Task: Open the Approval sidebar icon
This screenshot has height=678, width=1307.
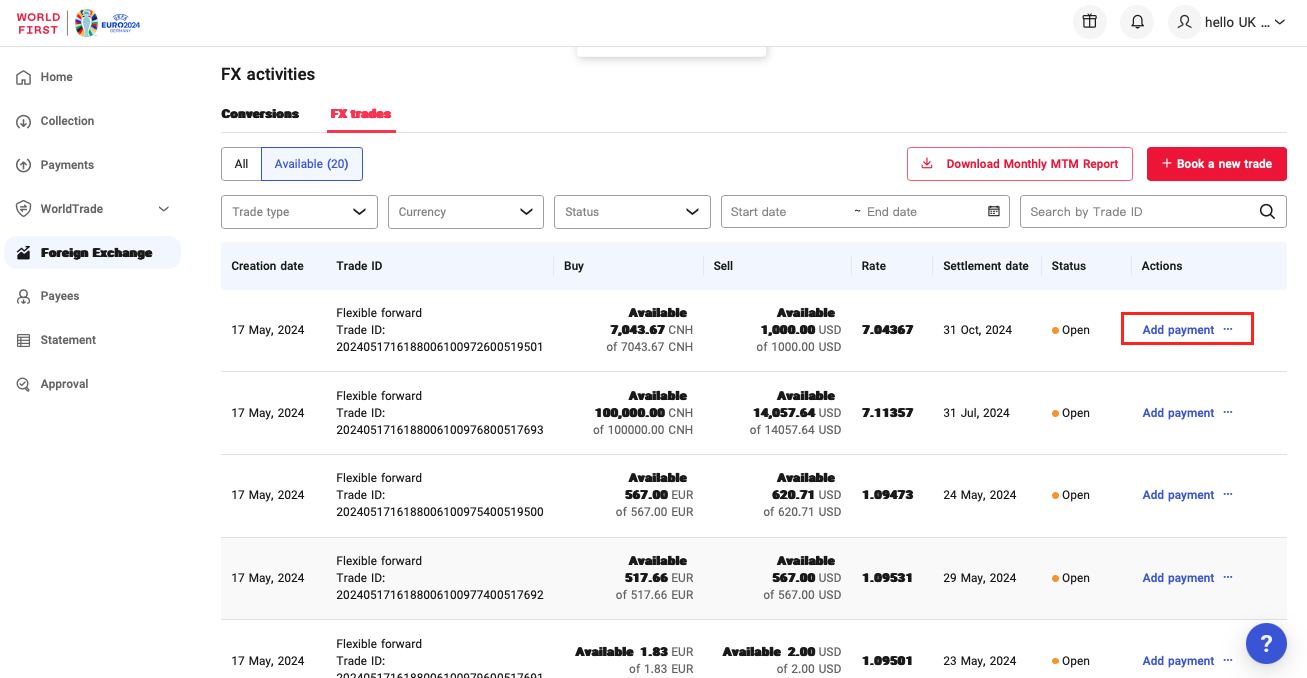Action: click(24, 384)
